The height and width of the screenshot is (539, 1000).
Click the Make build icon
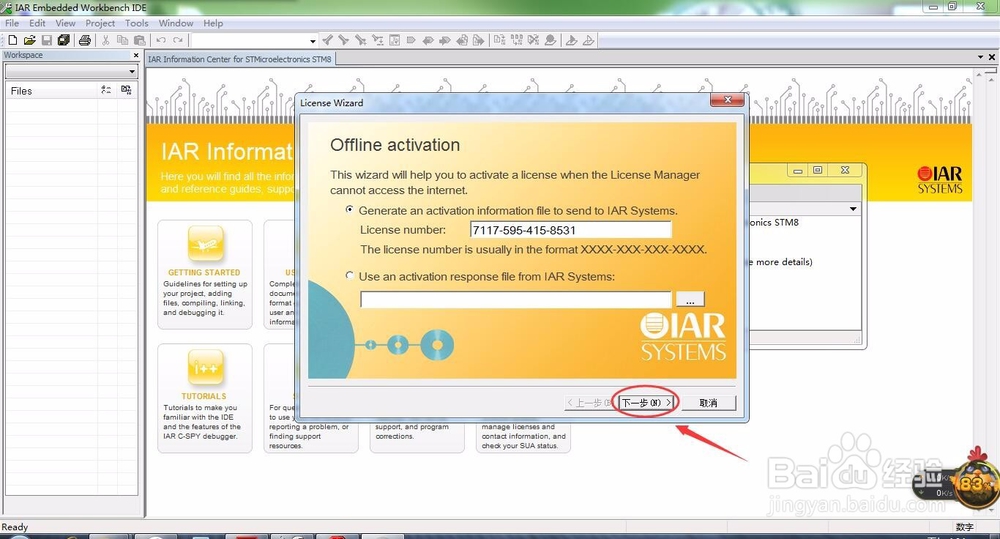click(517, 40)
